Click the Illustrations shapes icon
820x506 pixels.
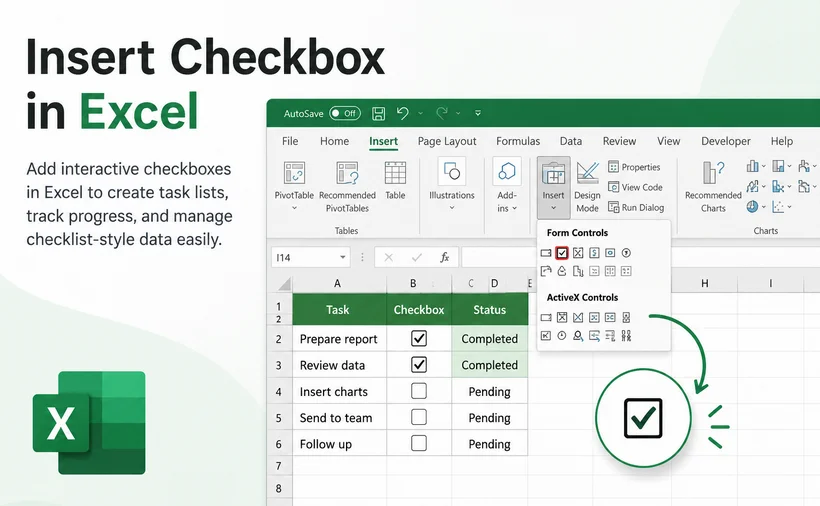pos(451,171)
